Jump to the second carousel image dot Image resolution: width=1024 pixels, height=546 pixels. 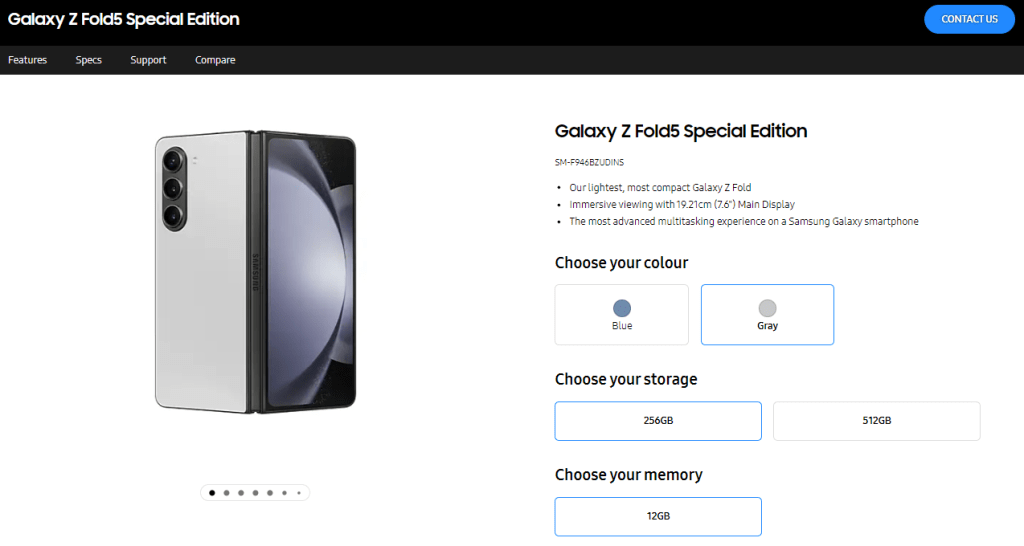pos(227,492)
